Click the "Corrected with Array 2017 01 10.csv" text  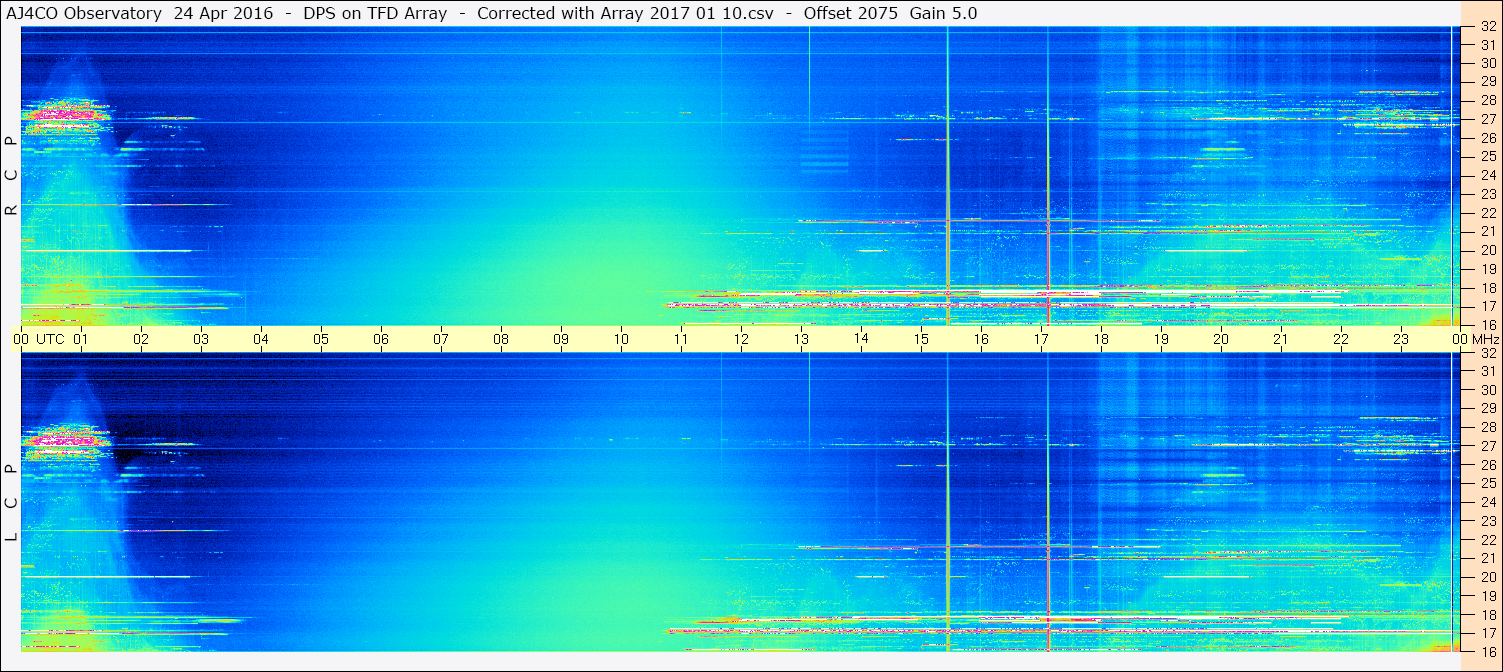(625, 14)
